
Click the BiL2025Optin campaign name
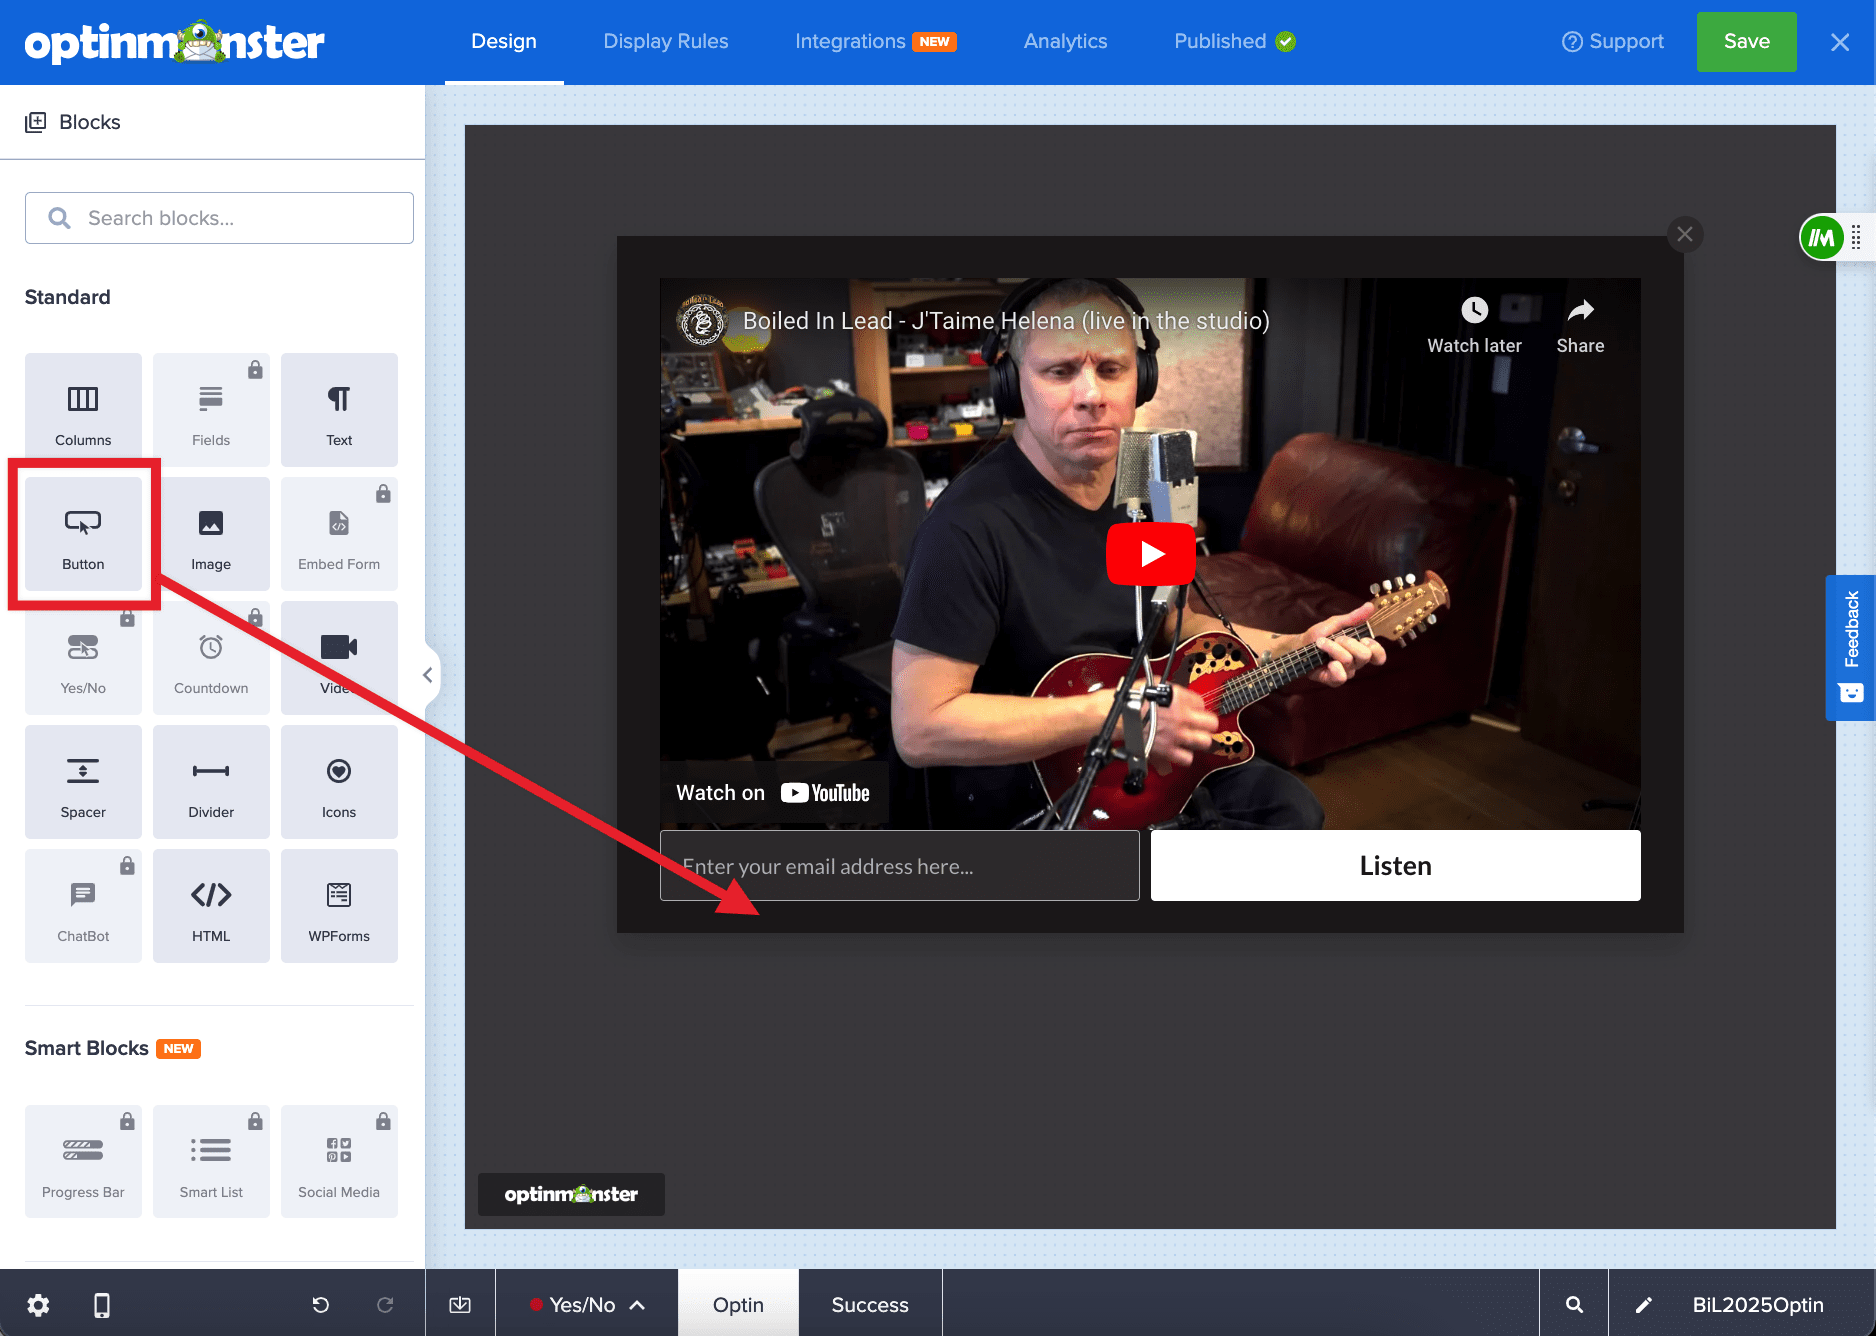1758,1305
